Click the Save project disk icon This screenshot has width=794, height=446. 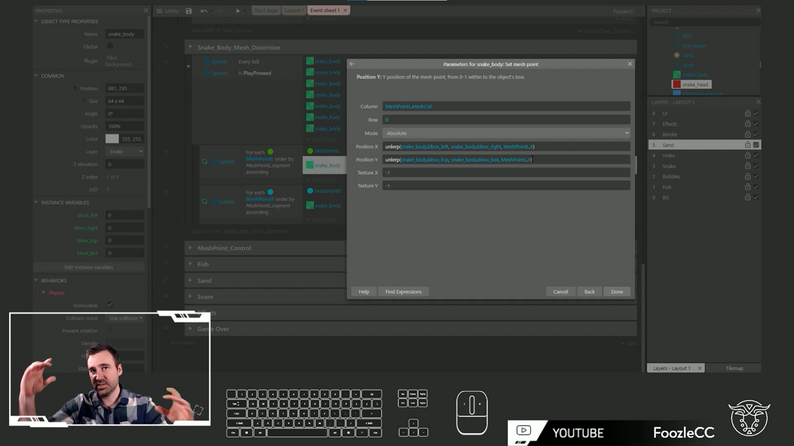pos(189,11)
